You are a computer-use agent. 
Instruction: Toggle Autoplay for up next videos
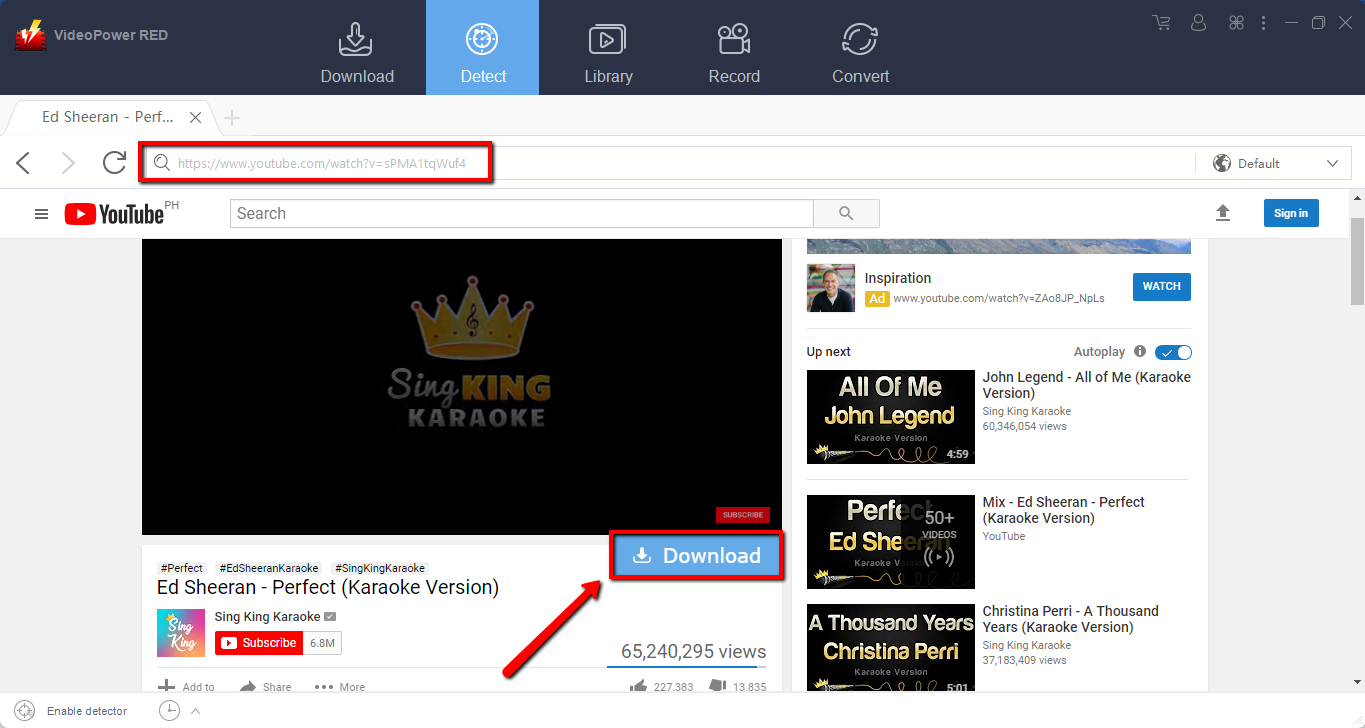coord(1172,352)
